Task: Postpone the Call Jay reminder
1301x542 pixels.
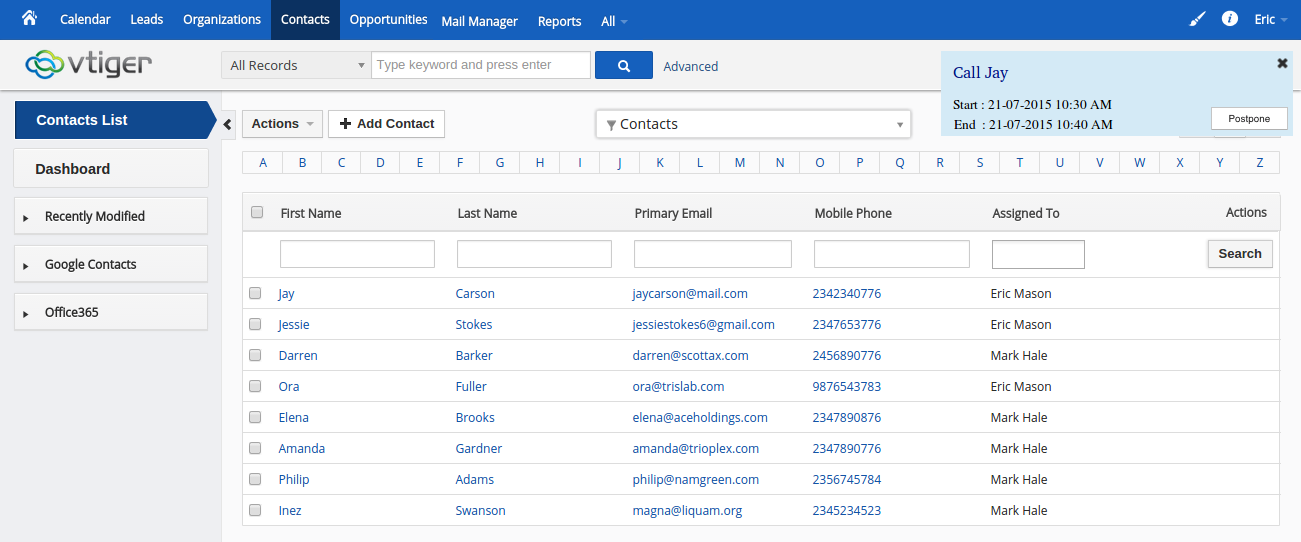Action: click(1248, 118)
